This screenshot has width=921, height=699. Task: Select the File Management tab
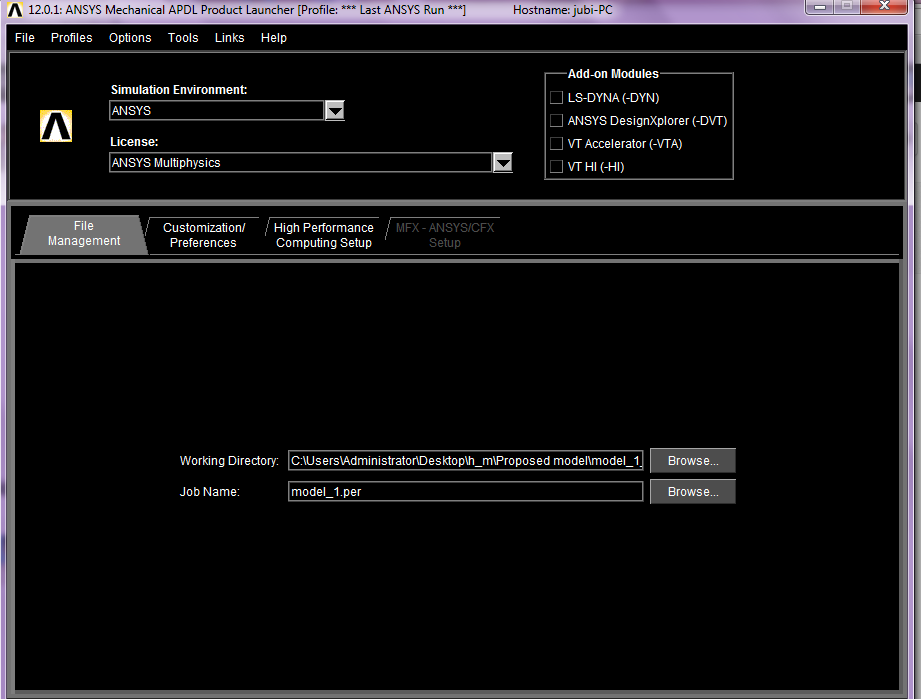pyautogui.click(x=84, y=234)
